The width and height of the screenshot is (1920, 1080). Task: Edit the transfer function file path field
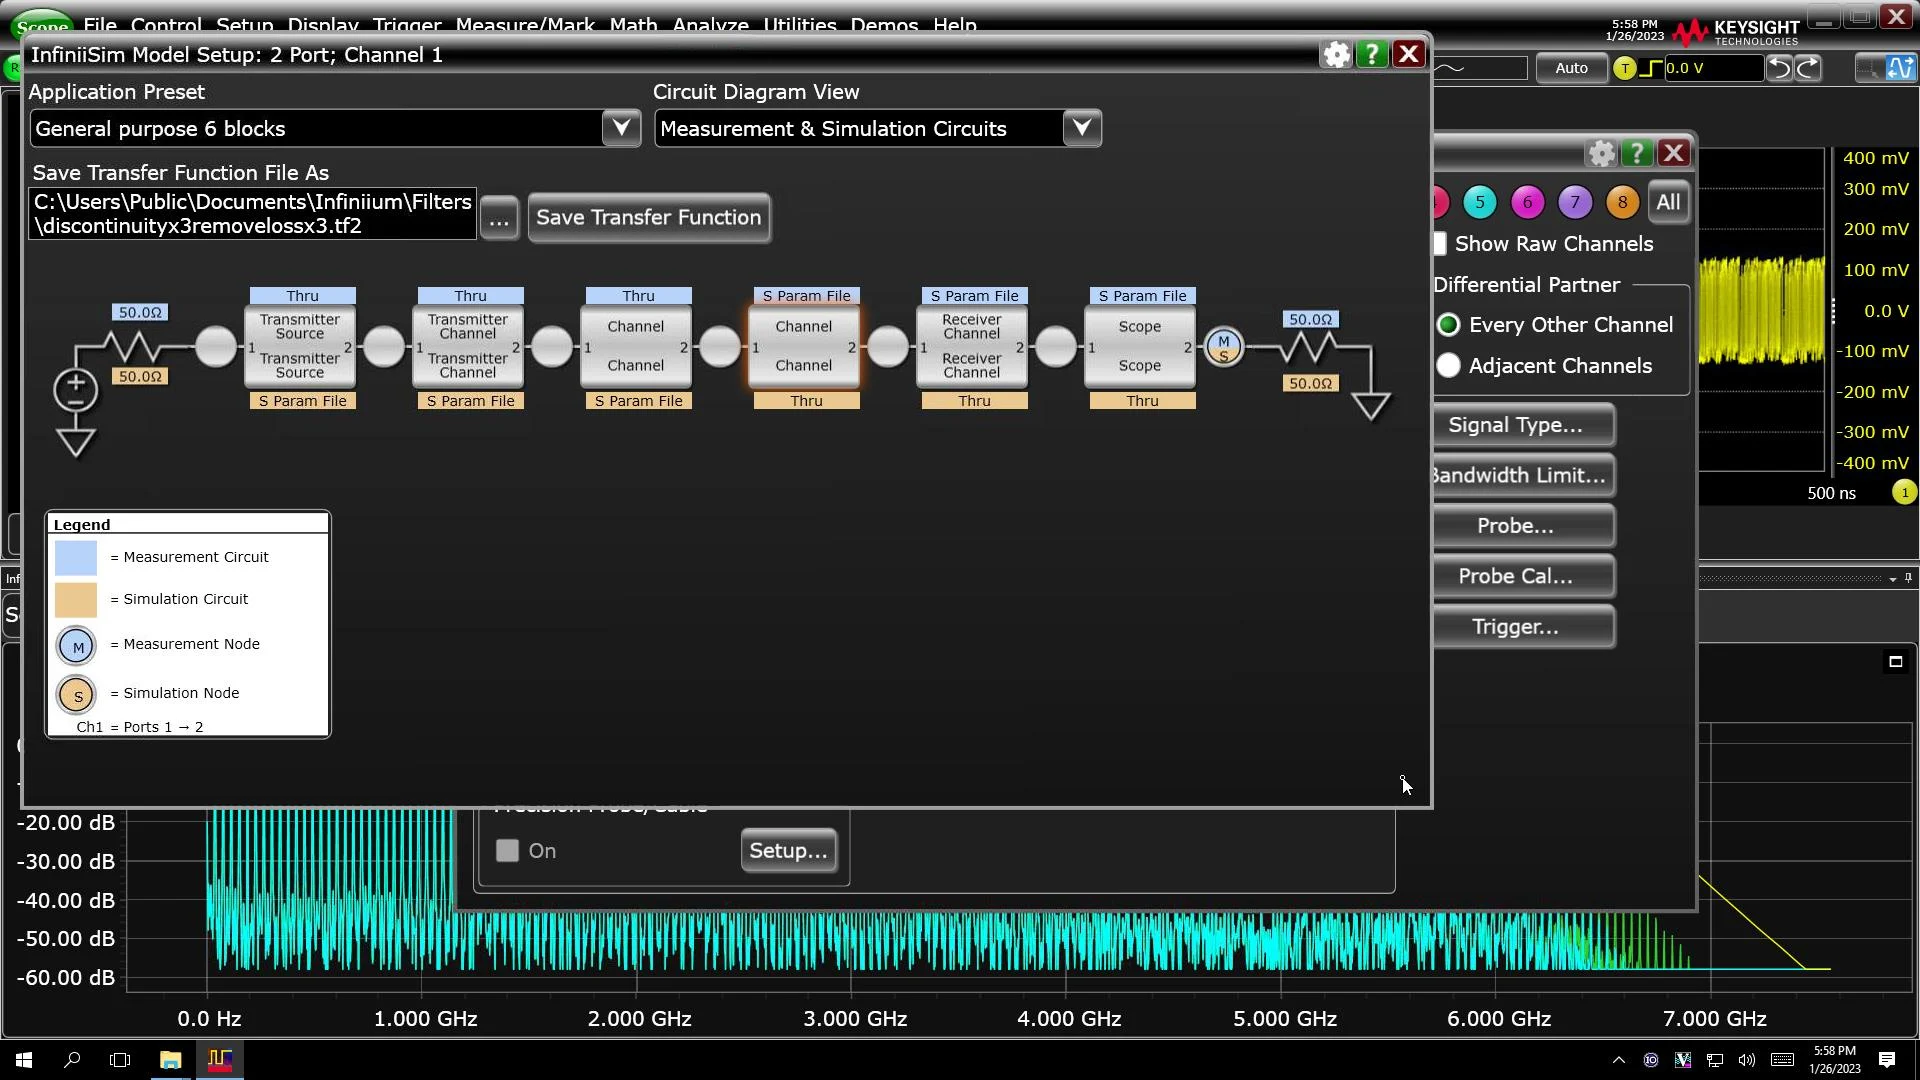click(253, 214)
